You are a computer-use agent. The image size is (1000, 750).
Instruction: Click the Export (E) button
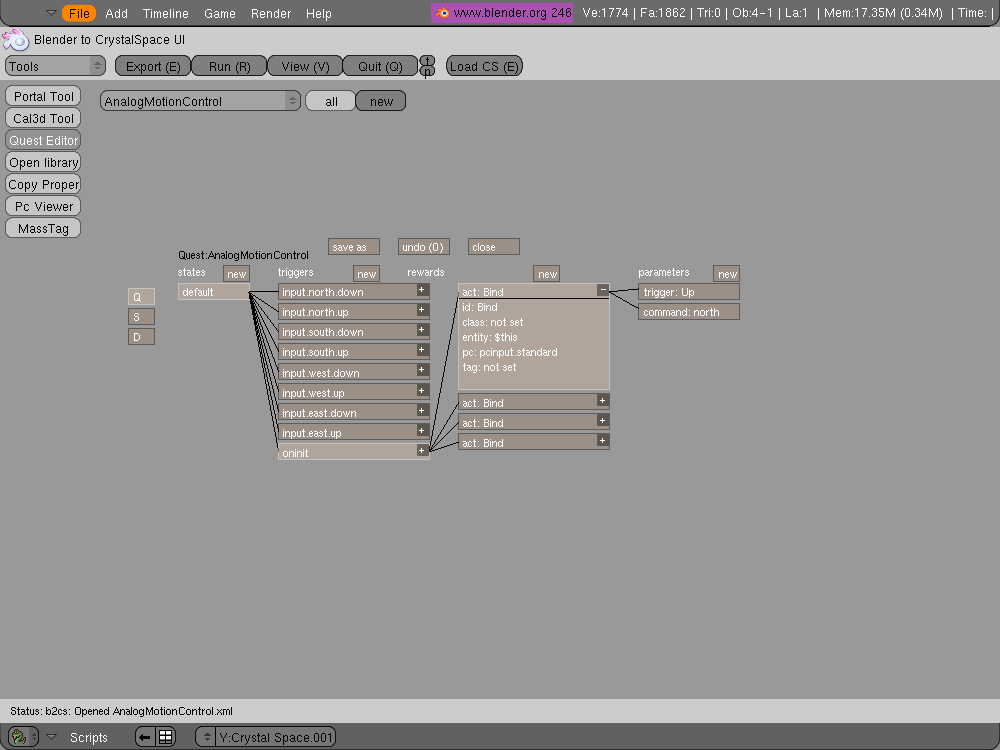(153, 67)
